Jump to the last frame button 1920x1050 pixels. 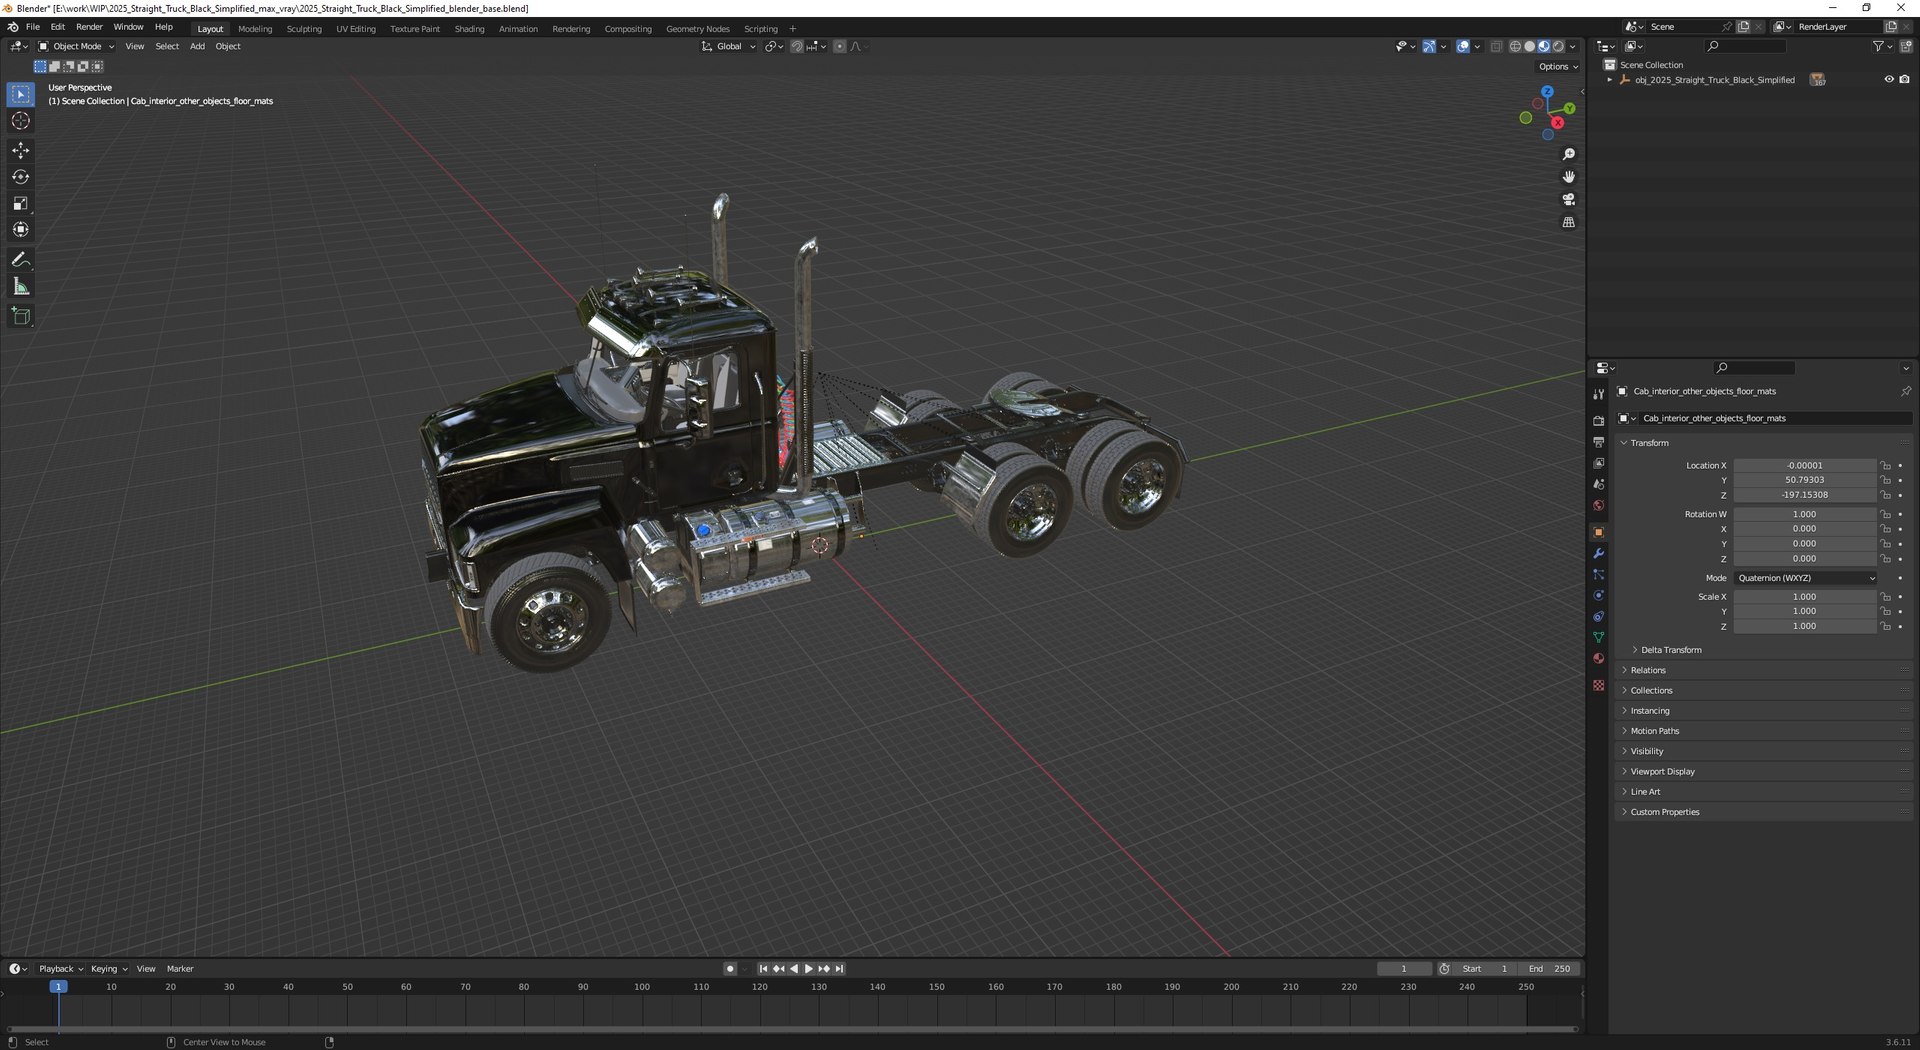pos(840,969)
